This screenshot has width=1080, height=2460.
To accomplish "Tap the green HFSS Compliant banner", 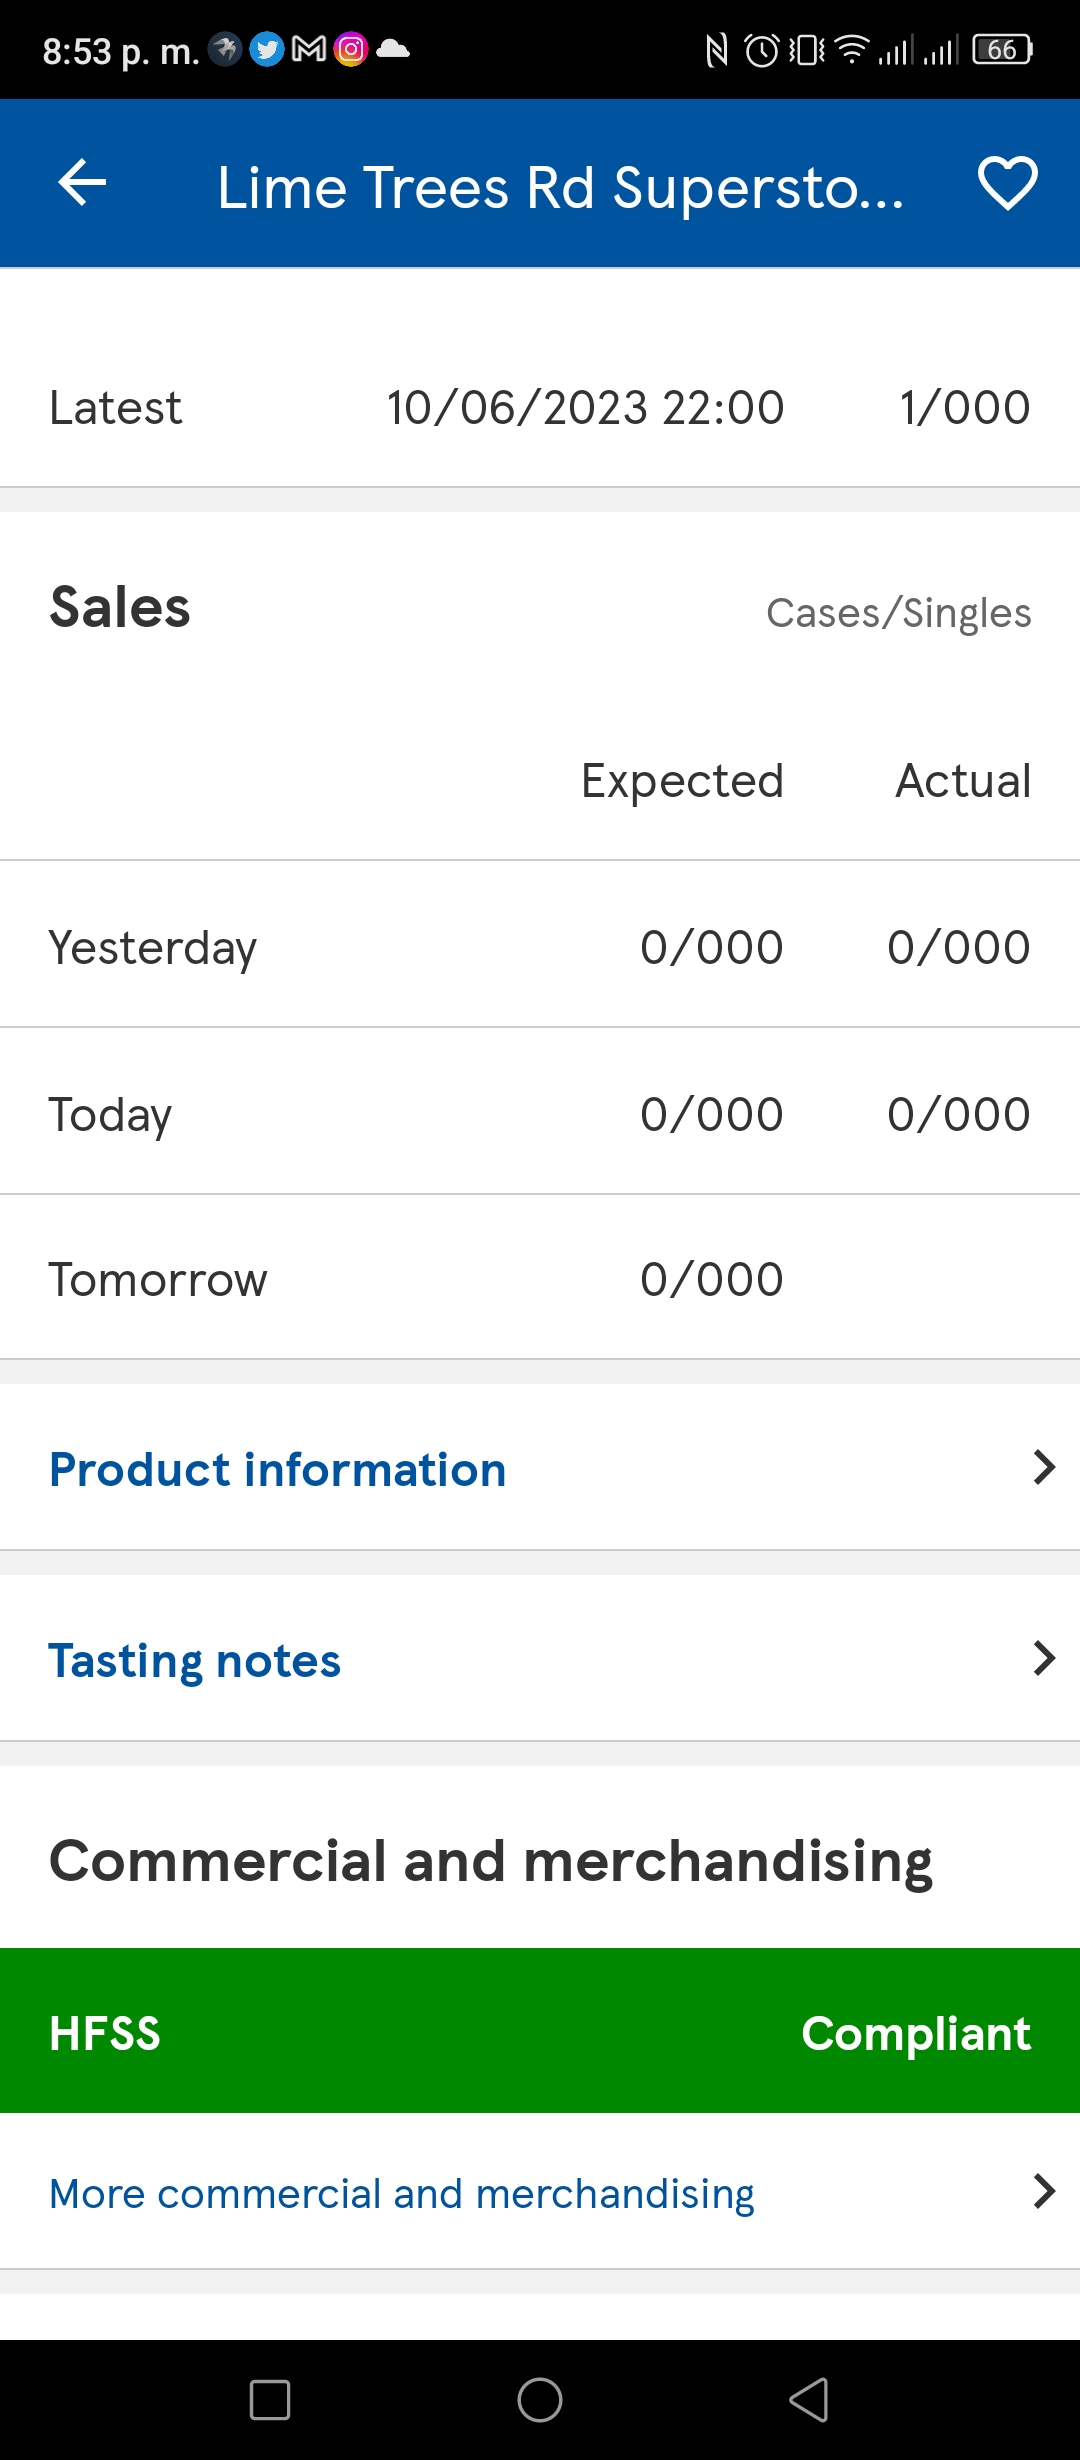I will coord(540,2031).
